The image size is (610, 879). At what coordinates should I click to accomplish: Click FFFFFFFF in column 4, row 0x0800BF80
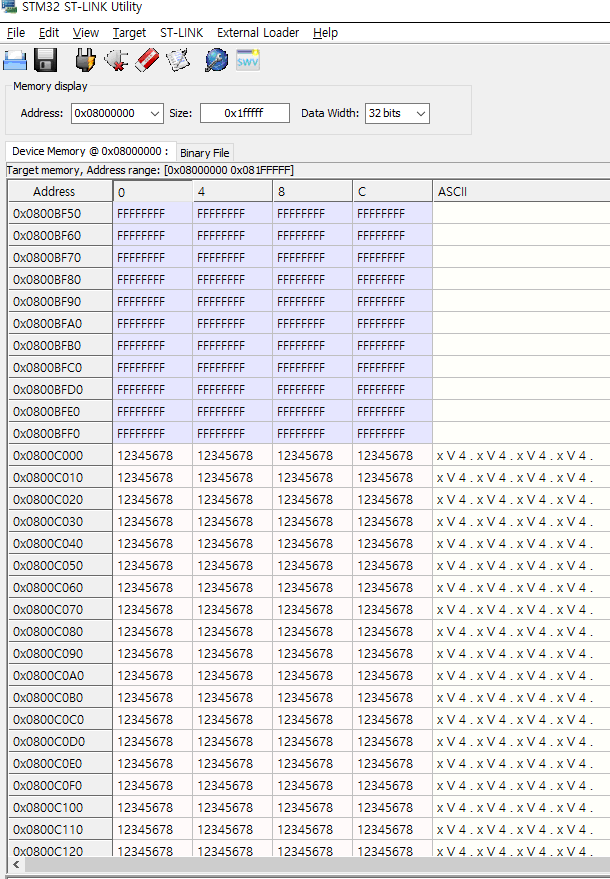point(221,279)
